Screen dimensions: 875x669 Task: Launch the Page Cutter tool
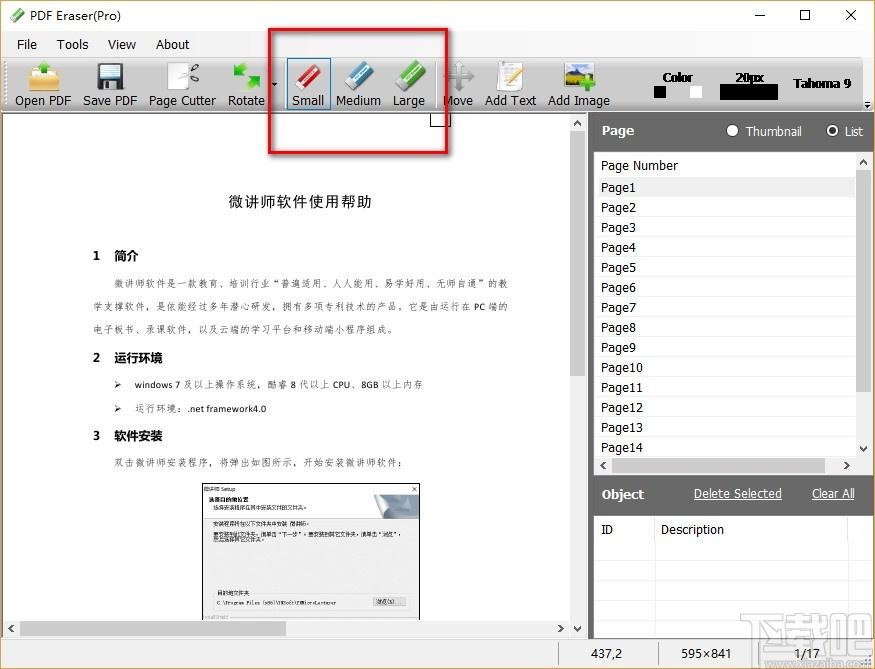pyautogui.click(x=182, y=84)
